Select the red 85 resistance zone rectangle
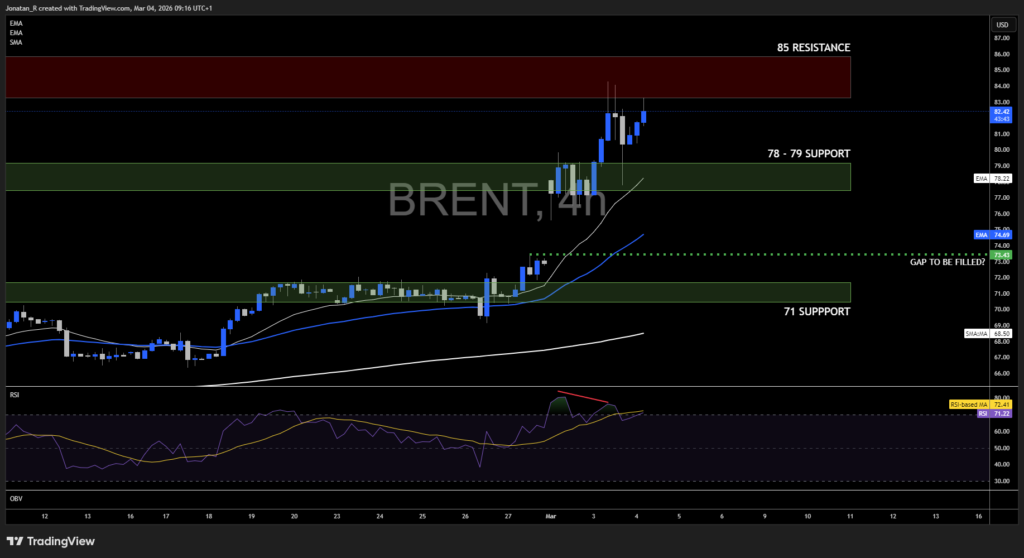This screenshot has height=558, width=1024. point(428,77)
